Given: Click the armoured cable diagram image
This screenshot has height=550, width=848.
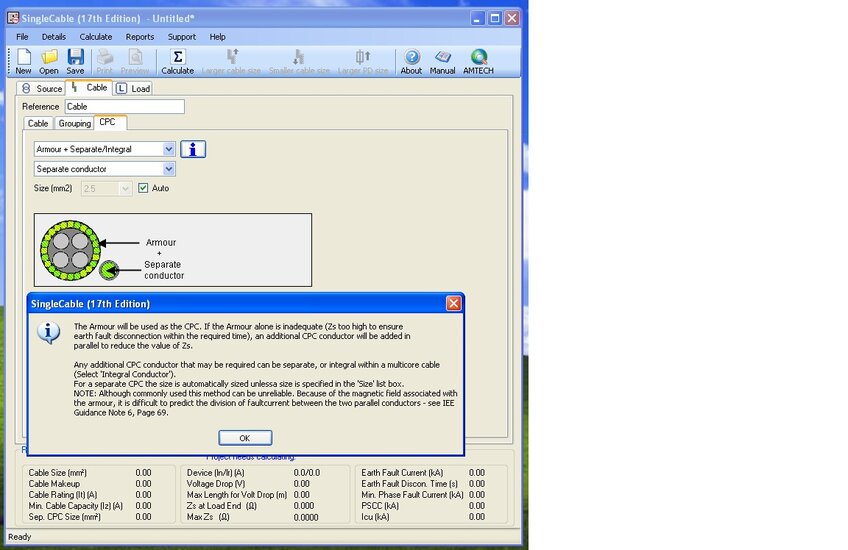Looking at the screenshot, I should point(173,250).
